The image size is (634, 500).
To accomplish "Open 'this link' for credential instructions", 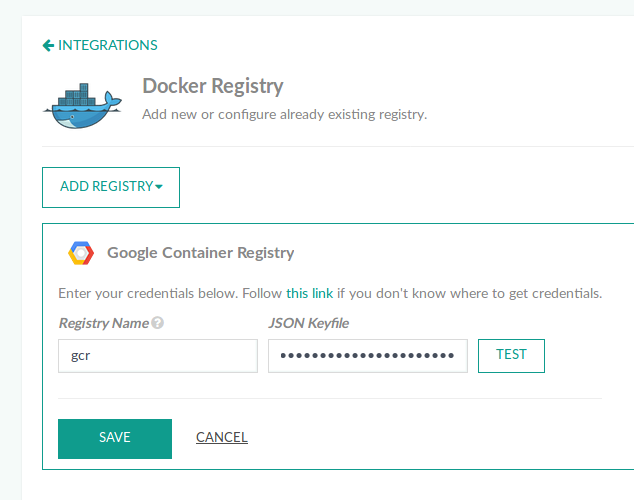I will pos(309,293).
